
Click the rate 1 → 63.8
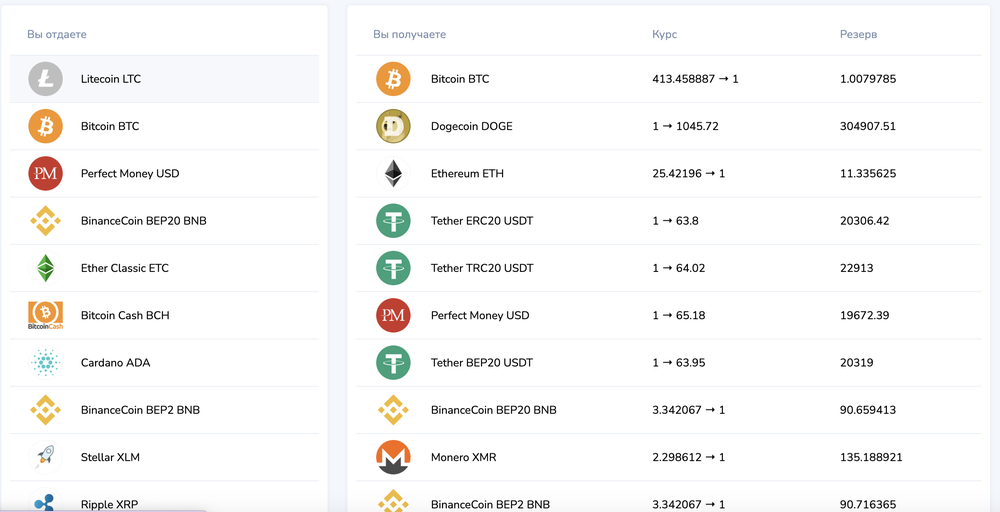coord(675,221)
